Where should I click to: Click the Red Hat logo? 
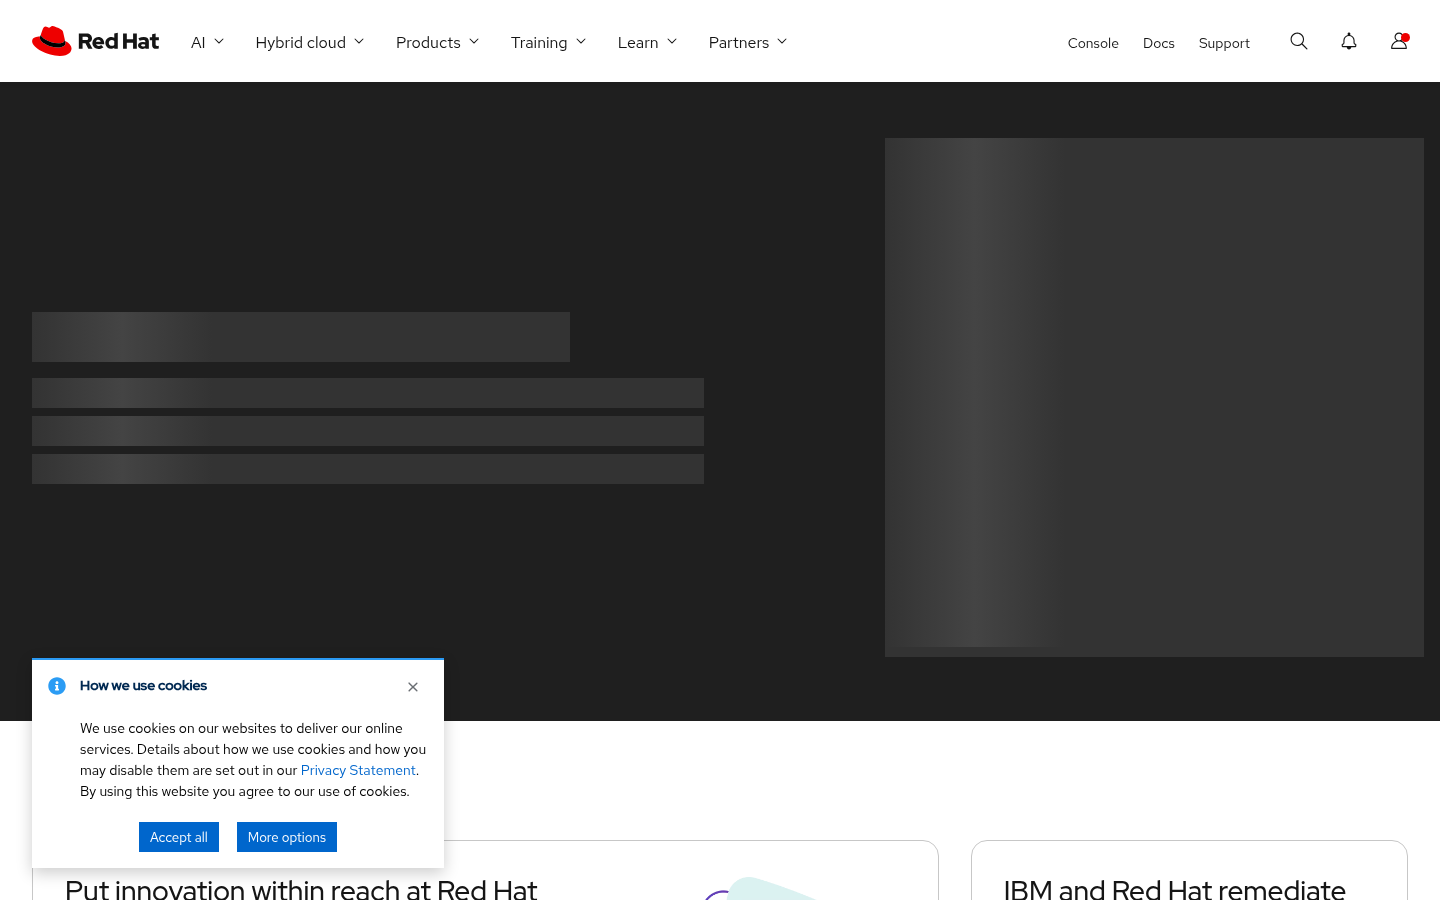coord(96,41)
